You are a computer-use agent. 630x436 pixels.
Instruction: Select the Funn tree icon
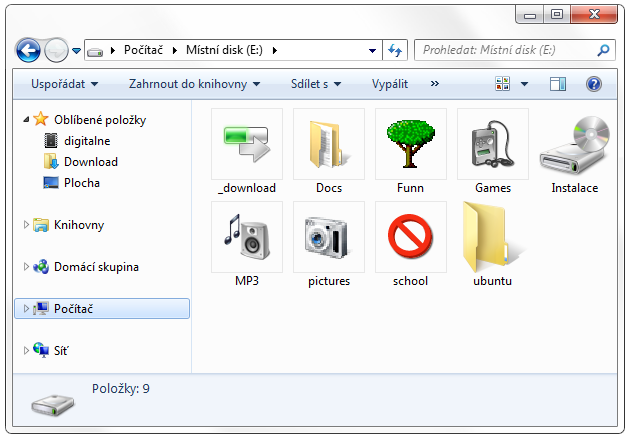(411, 144)
